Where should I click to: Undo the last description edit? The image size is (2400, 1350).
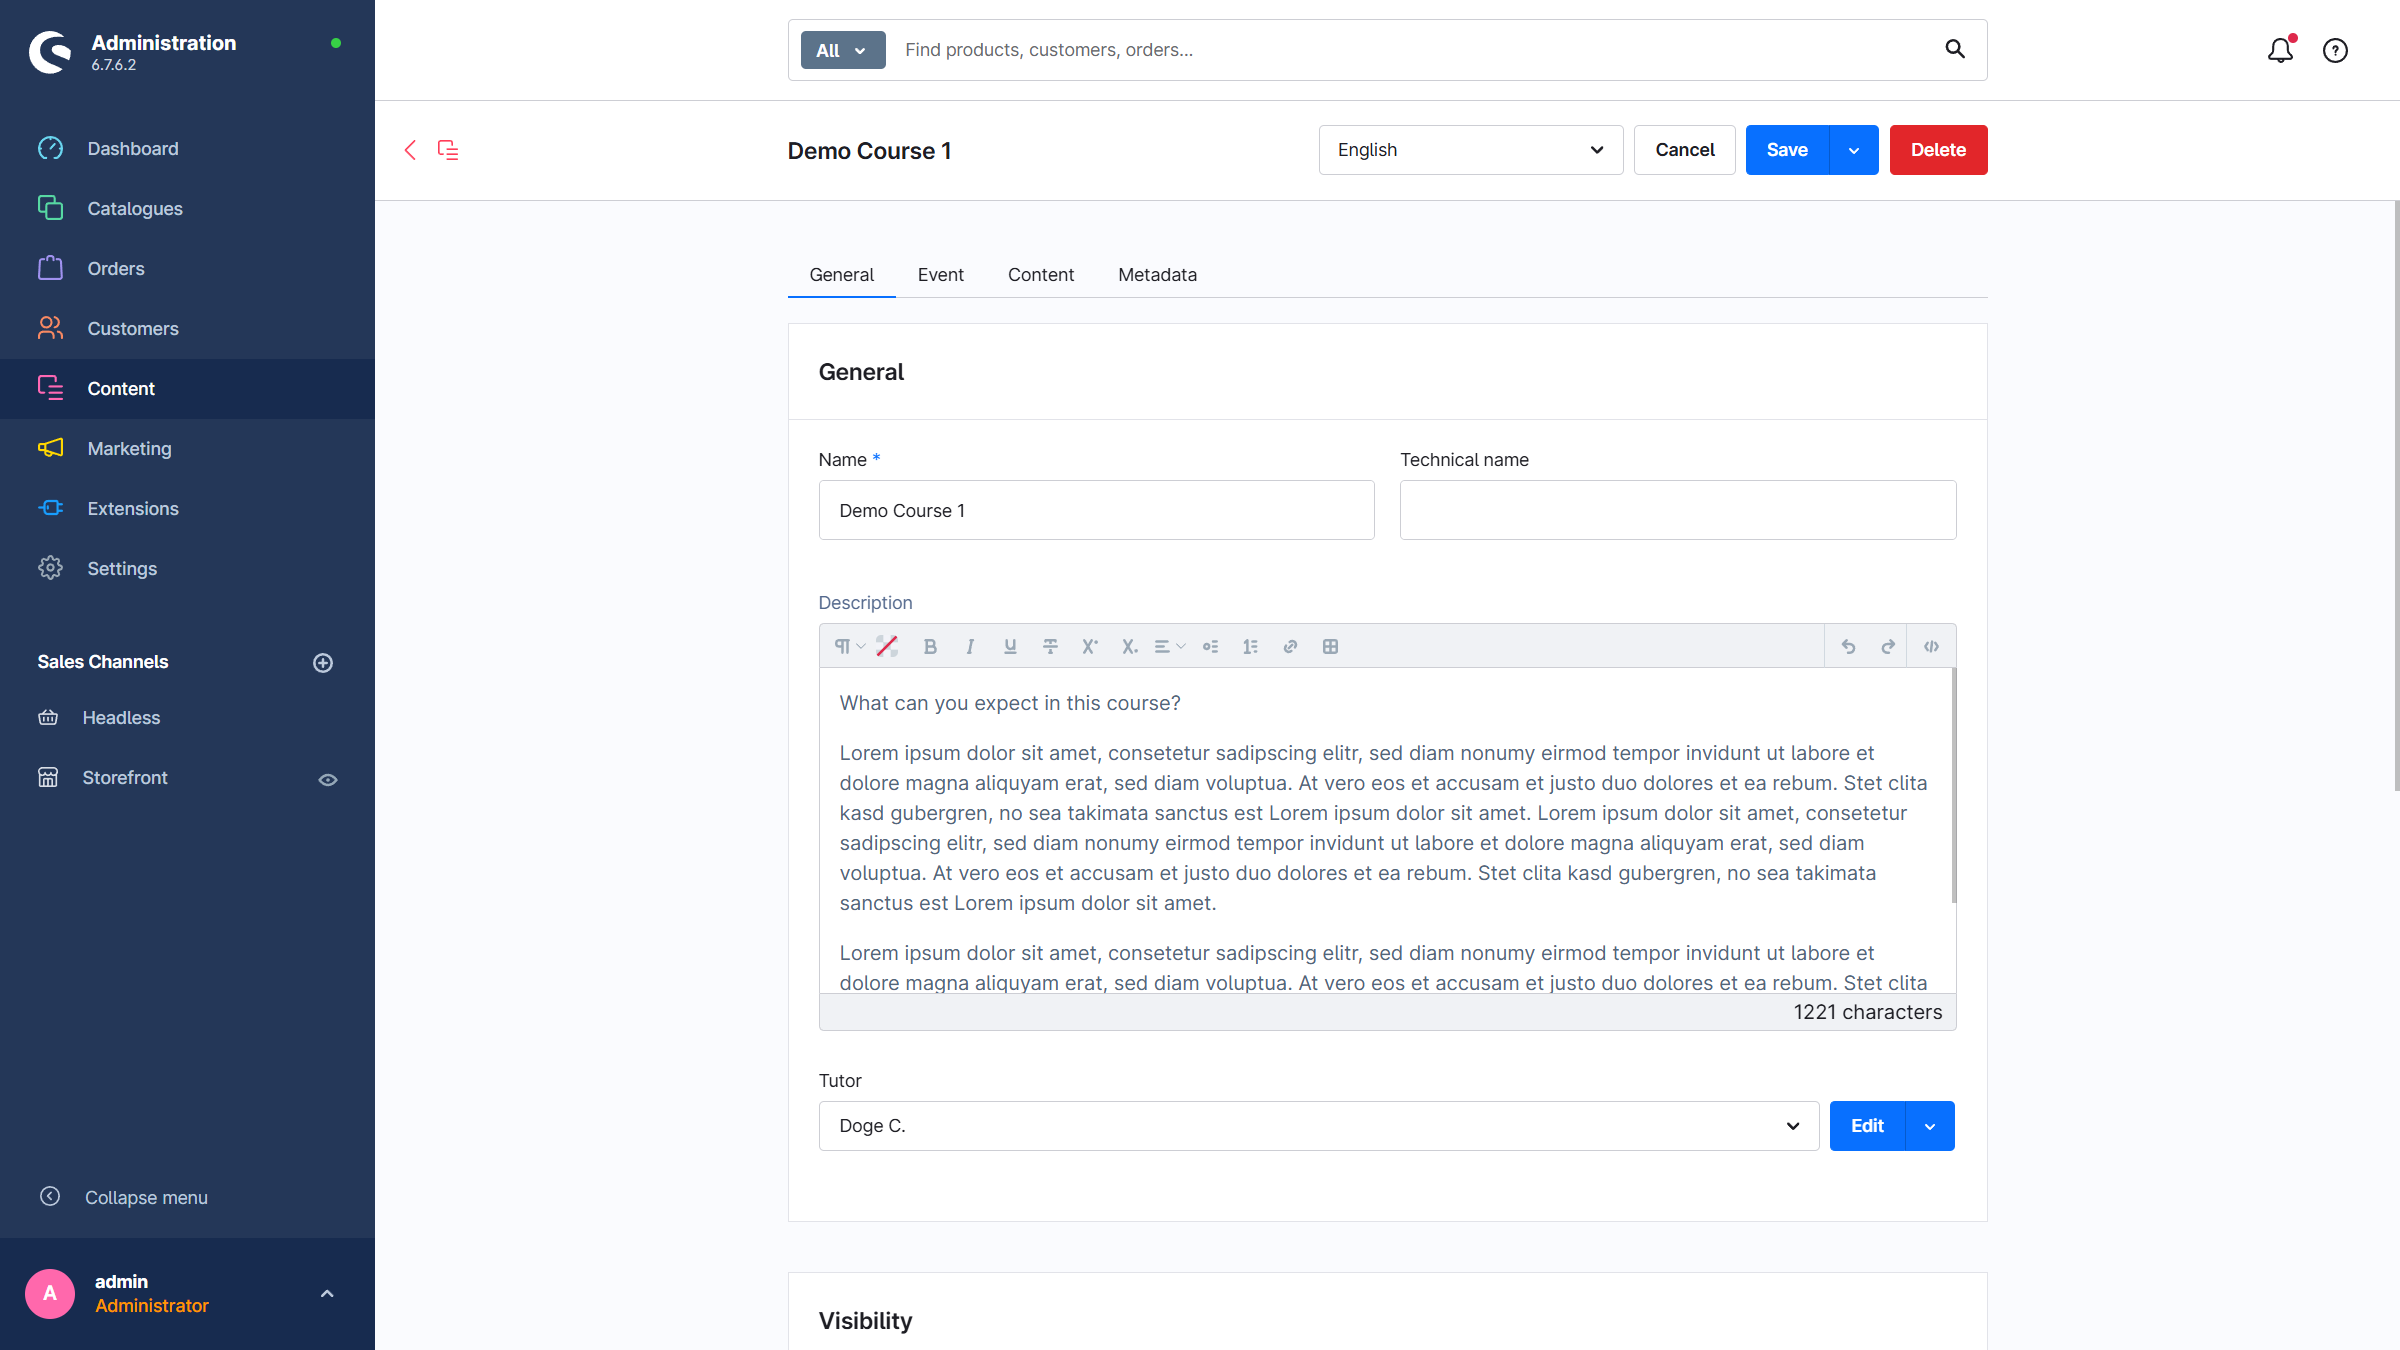tap(1848, 647)
